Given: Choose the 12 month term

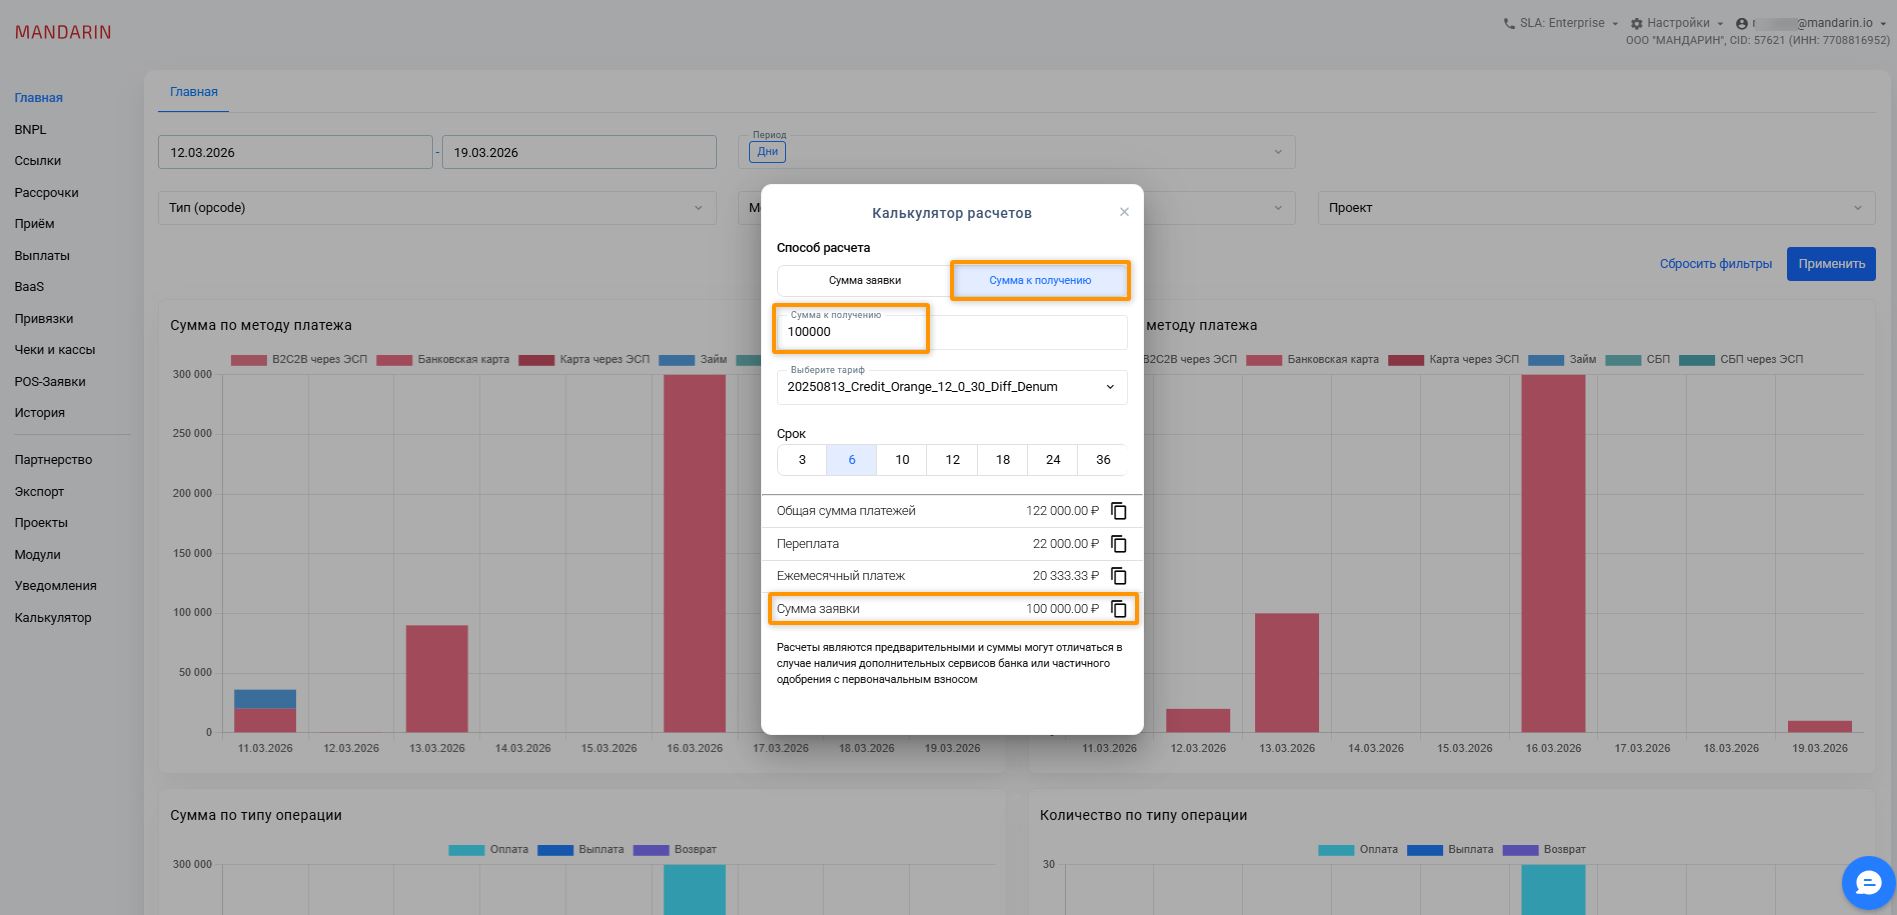Looking at the screenshot, I should (x=952, y=460).
